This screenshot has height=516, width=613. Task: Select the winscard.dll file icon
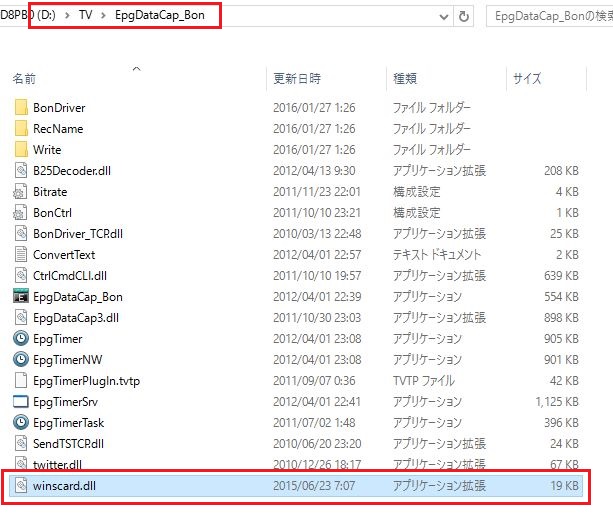click(21, 486)
